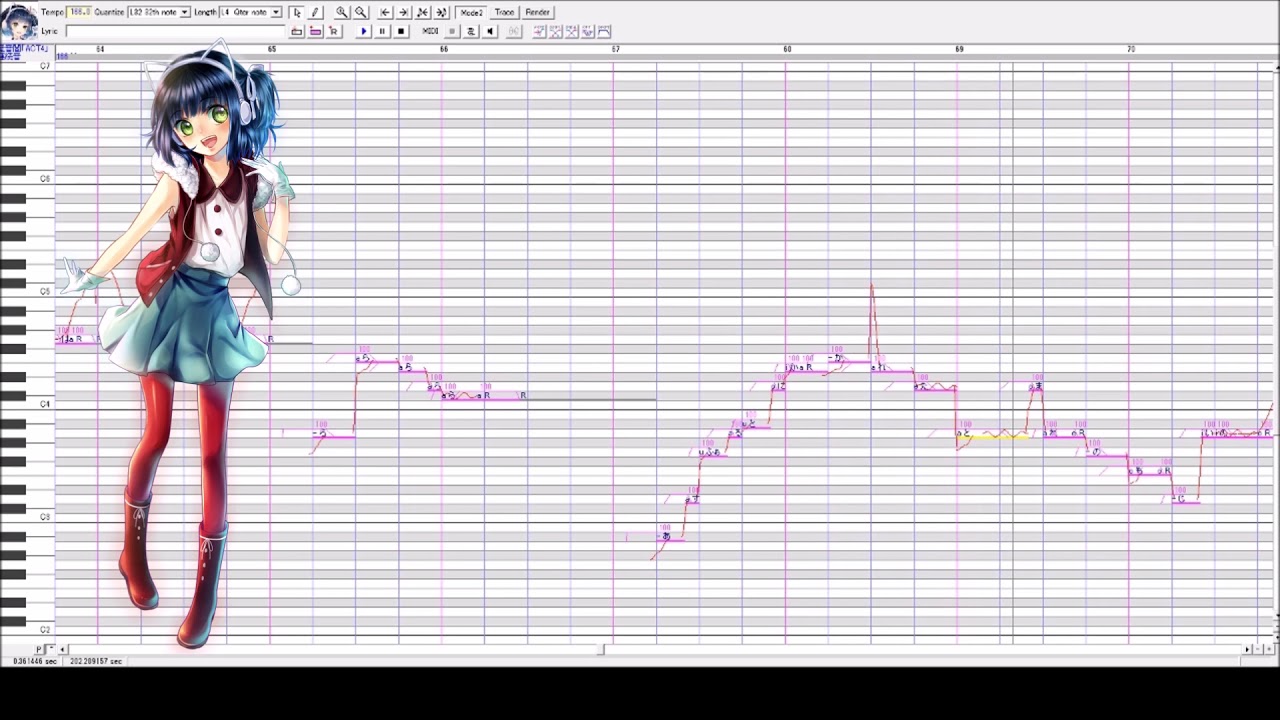Screen dimensions: 1280x720
Task: Click the insert rest R icon
Action: [333, 31]
